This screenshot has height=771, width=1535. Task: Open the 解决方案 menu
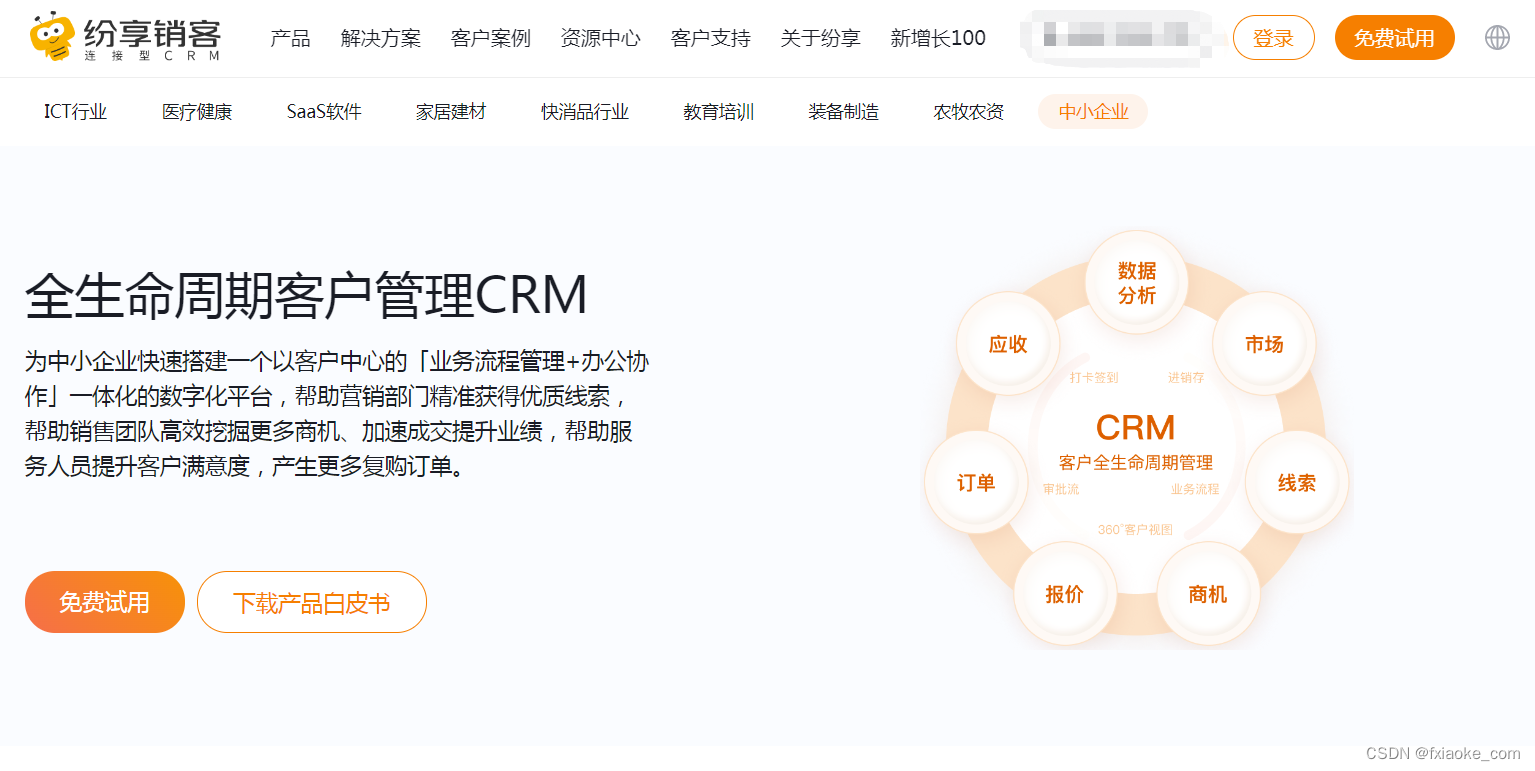pos(380,38)
